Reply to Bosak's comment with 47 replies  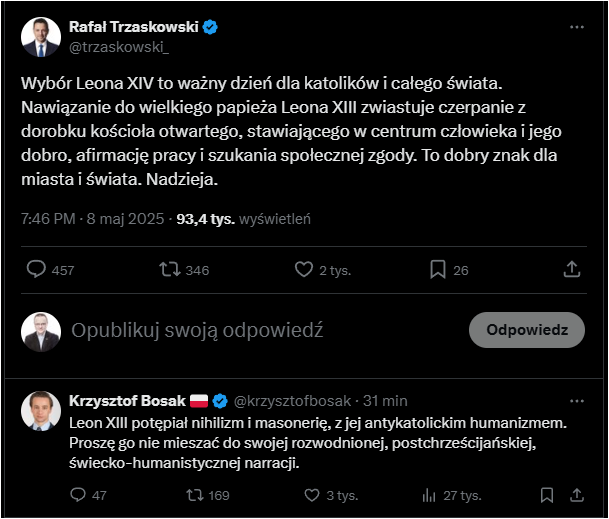[78, 495]
